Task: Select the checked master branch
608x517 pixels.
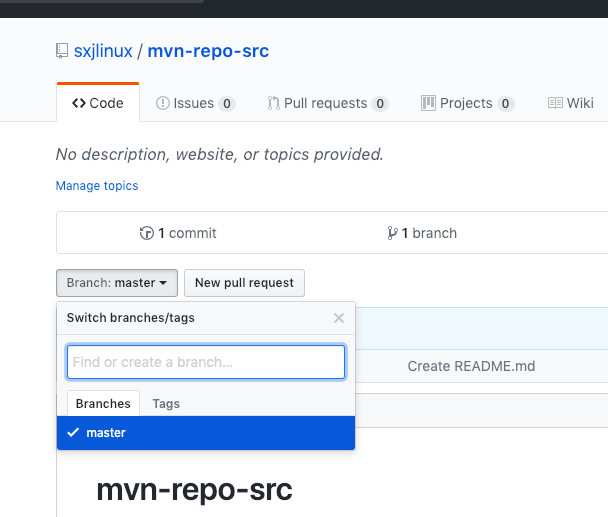Action: click(206, 433)
